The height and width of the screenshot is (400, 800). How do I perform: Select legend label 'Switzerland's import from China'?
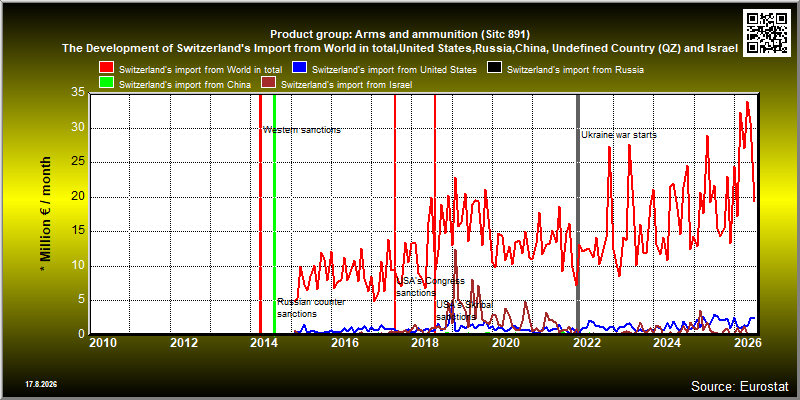185,84
